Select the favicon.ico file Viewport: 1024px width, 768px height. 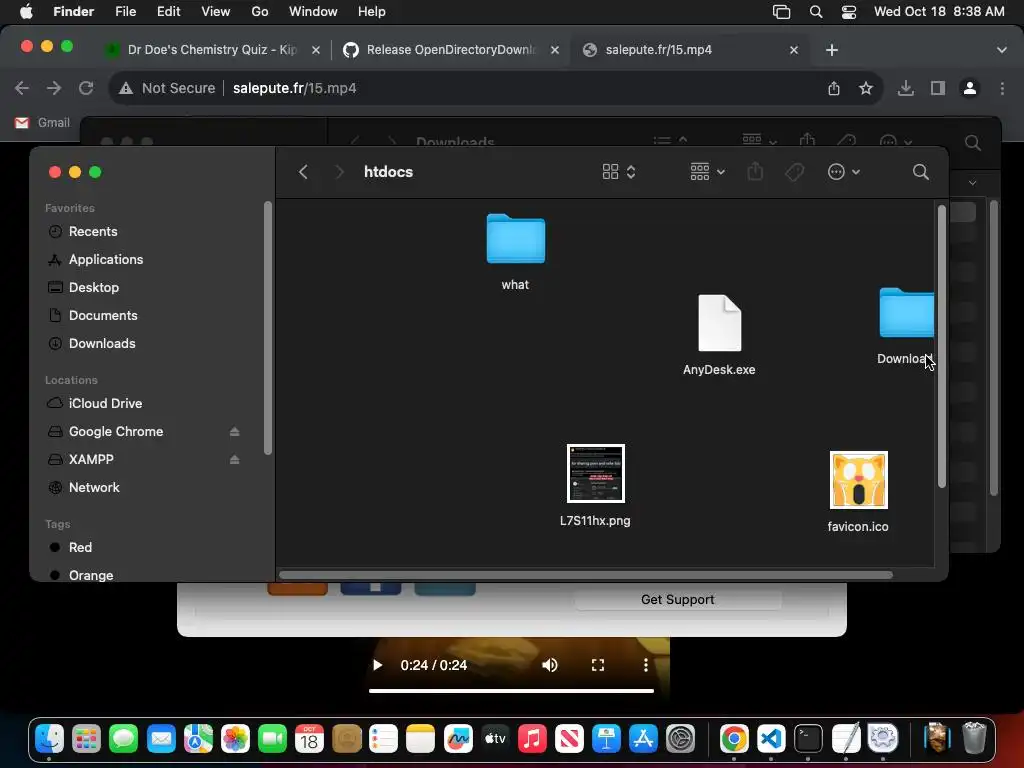click(x=858, y=480)
